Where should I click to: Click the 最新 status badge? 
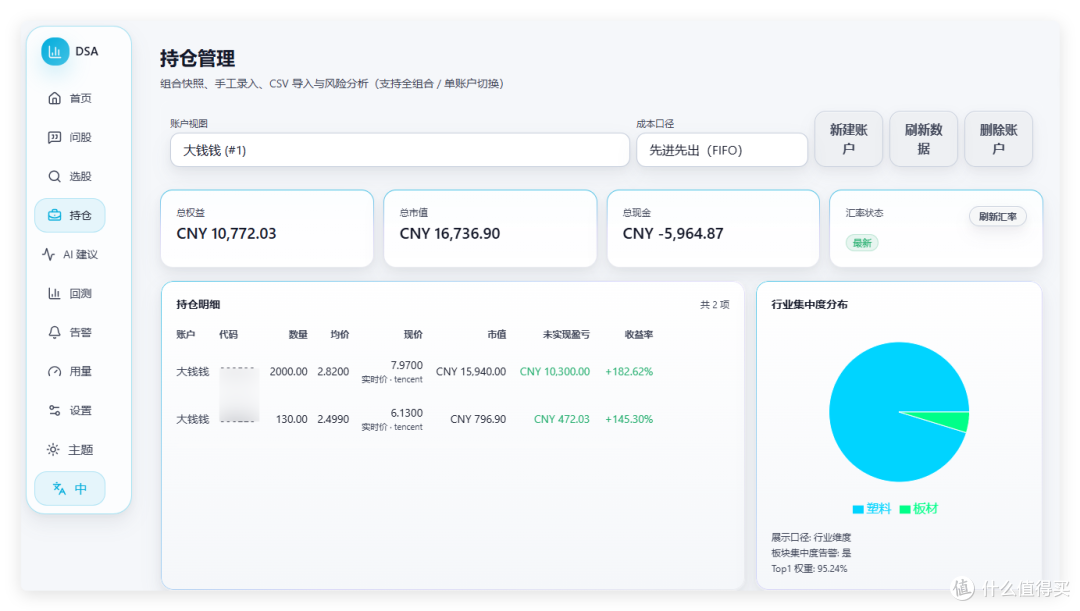coord(862,242)
